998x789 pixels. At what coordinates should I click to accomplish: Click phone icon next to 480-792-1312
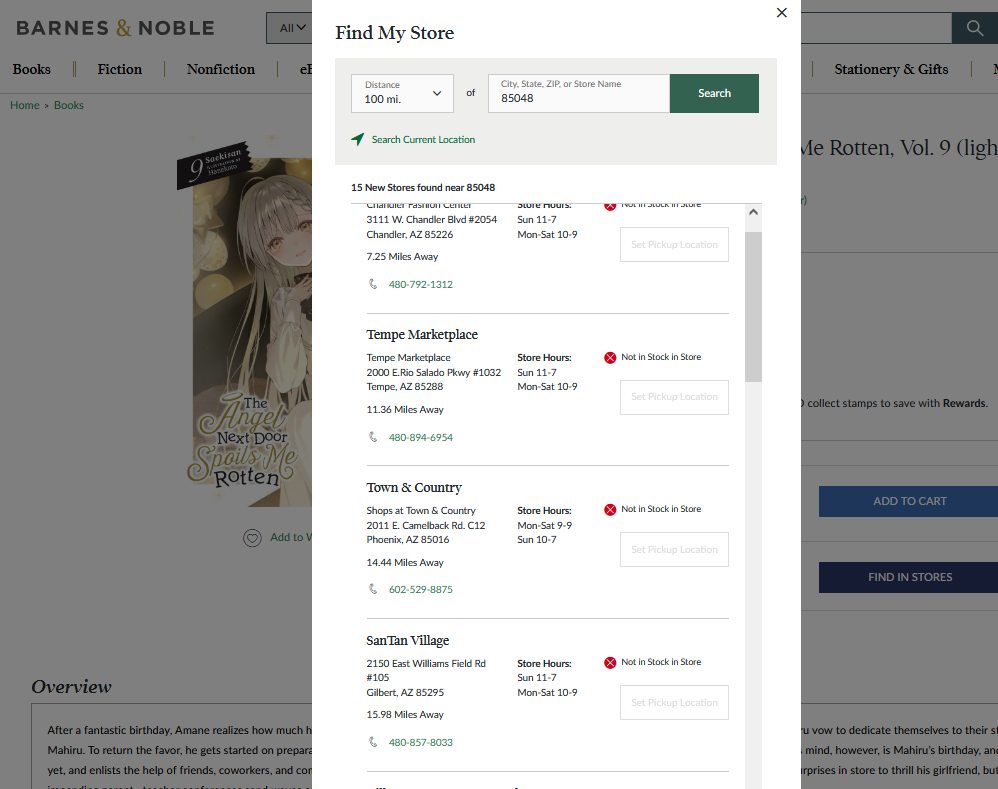click(x=373, y=284)
